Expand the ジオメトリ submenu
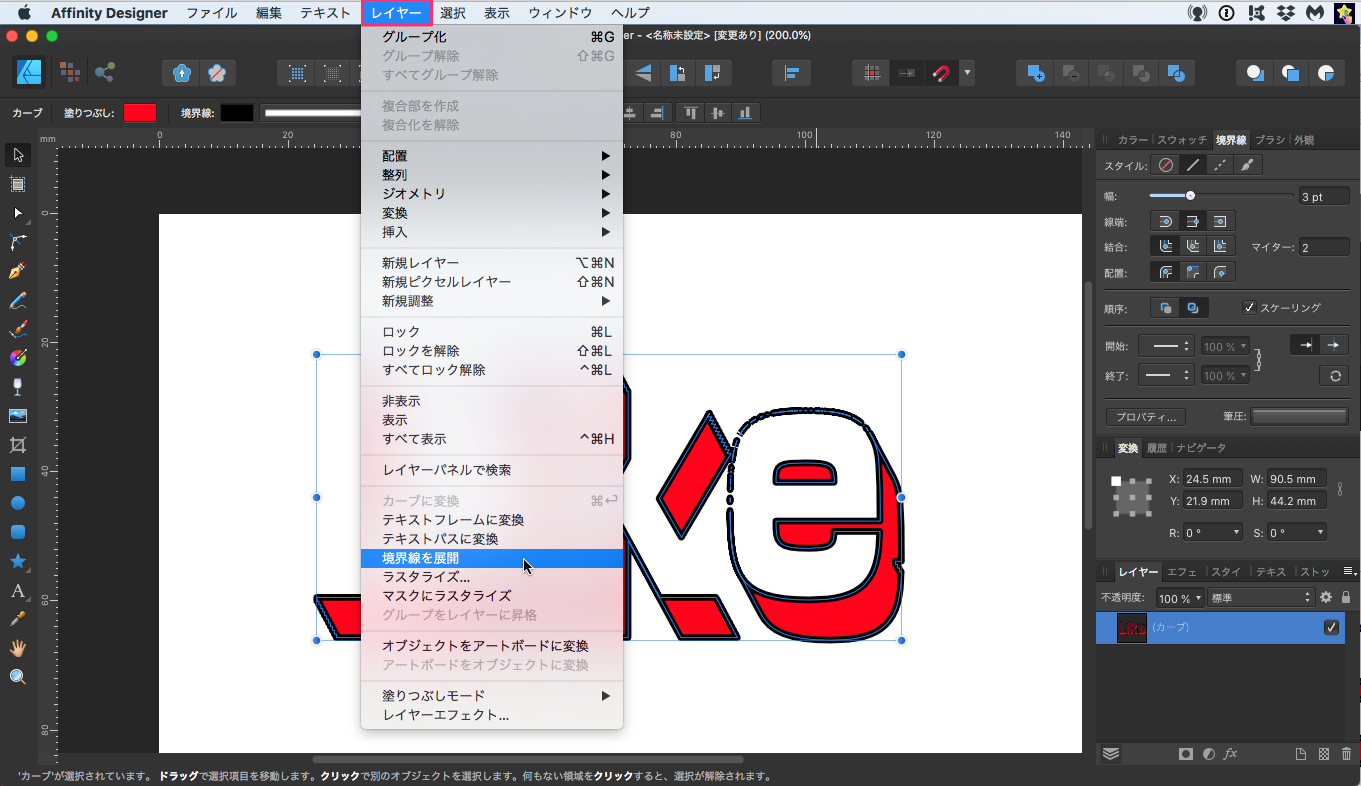1361x786 pixels. pos(491,194)
